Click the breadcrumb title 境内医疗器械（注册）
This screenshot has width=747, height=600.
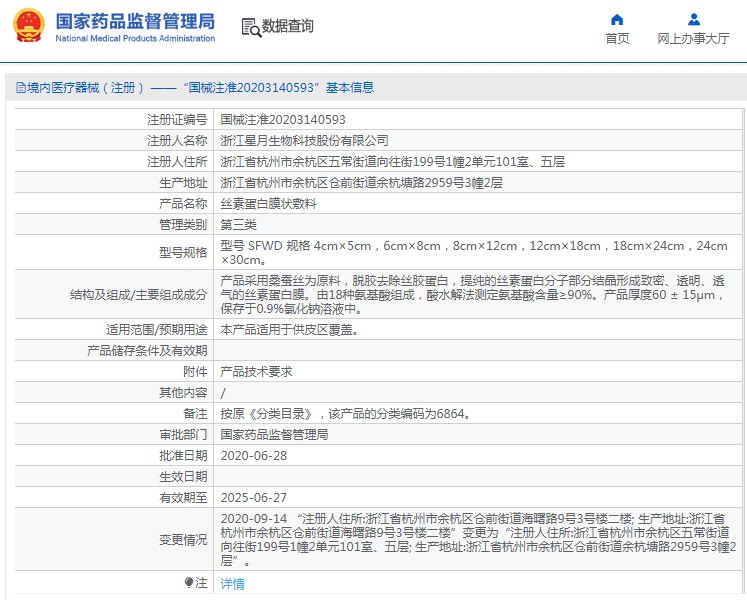85,88
